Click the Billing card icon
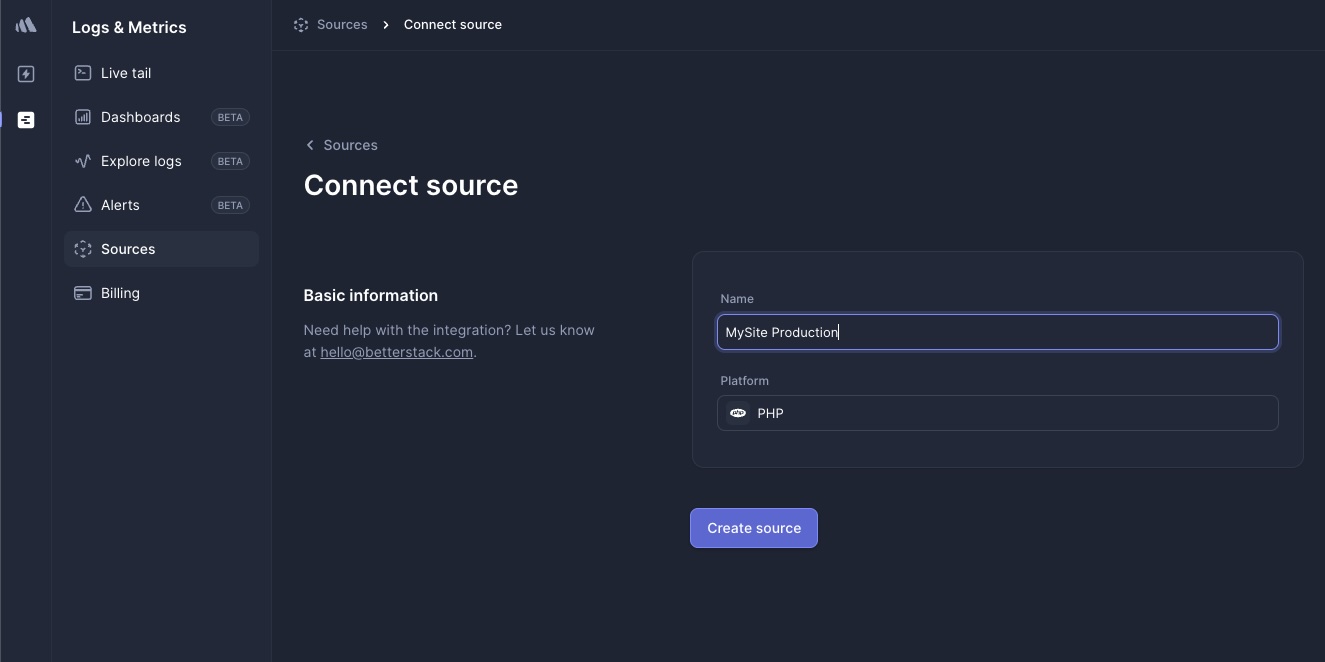Viewport: 1325px width, 662px height. click(x=83, y=293)
